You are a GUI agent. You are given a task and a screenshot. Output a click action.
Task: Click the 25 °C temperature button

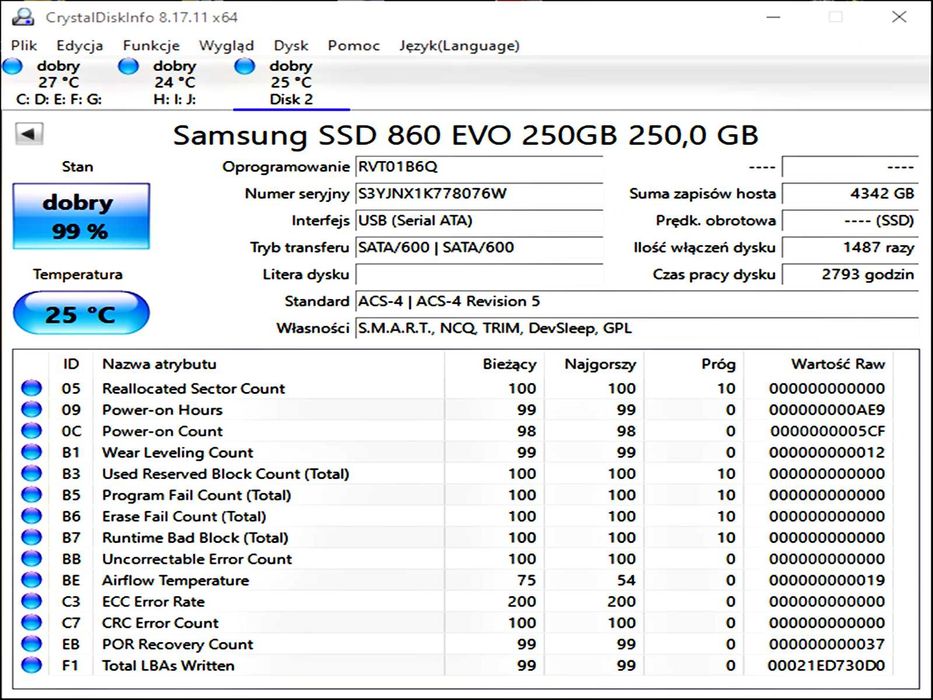(x=81, y=313)
